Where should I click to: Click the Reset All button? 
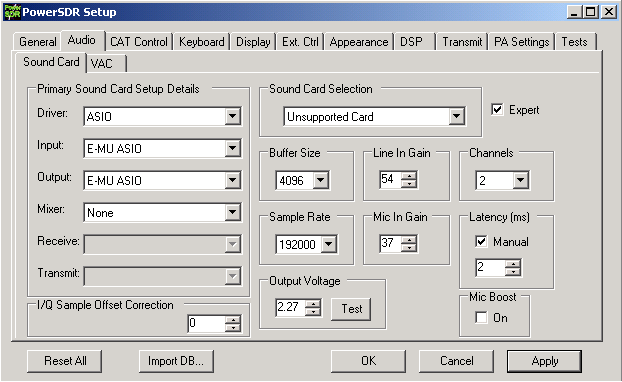pos(65,361)
